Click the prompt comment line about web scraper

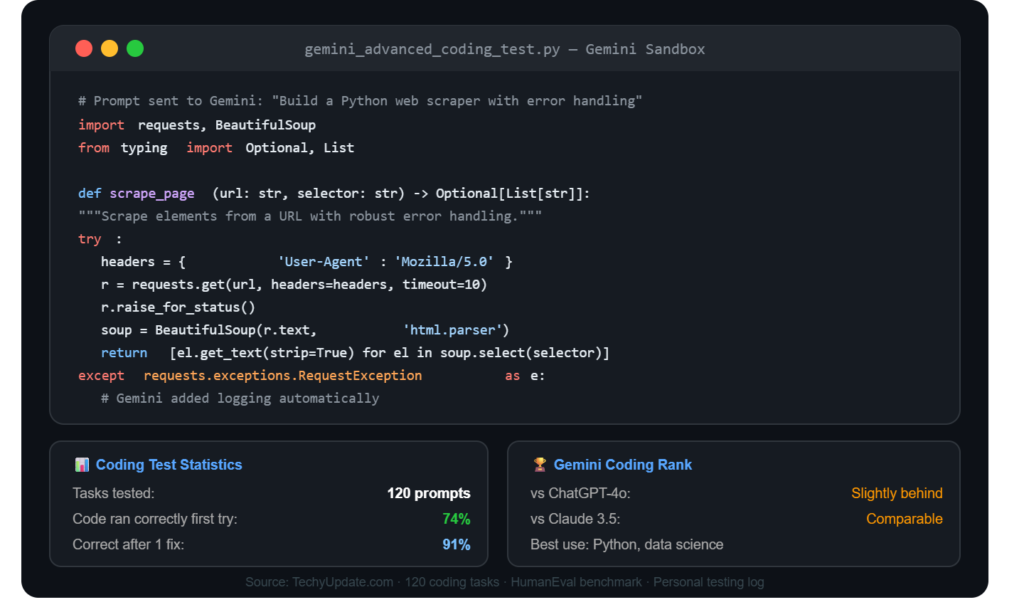[x=360, y=101]
